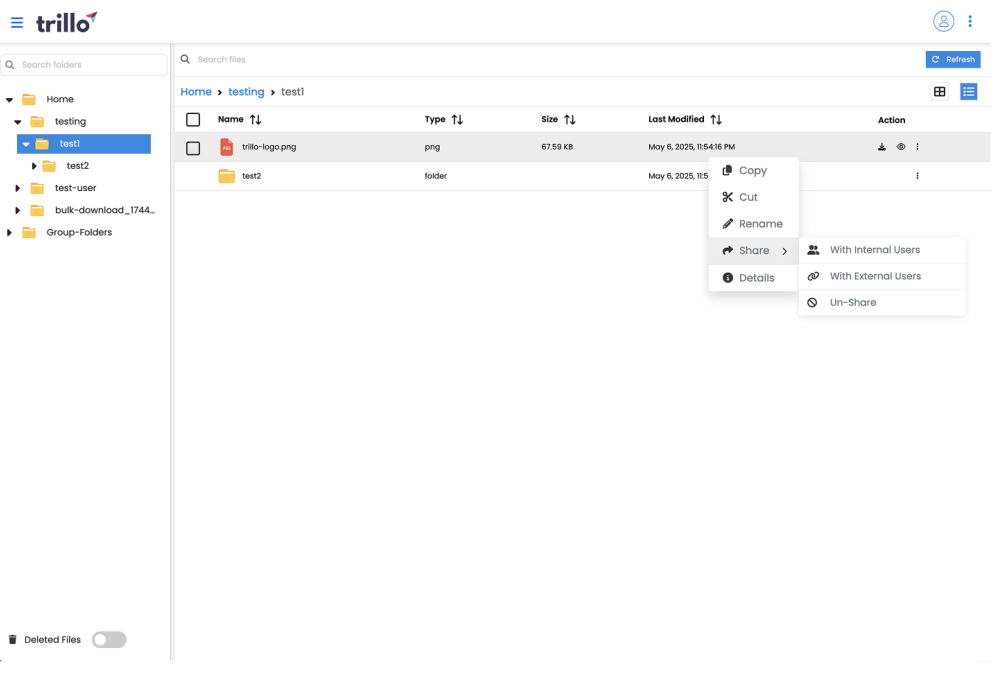Image resolution: width=992 pixels, height=682 pixels.
Task: Open the top-right vertical dots menu
Action: point(970,22)
